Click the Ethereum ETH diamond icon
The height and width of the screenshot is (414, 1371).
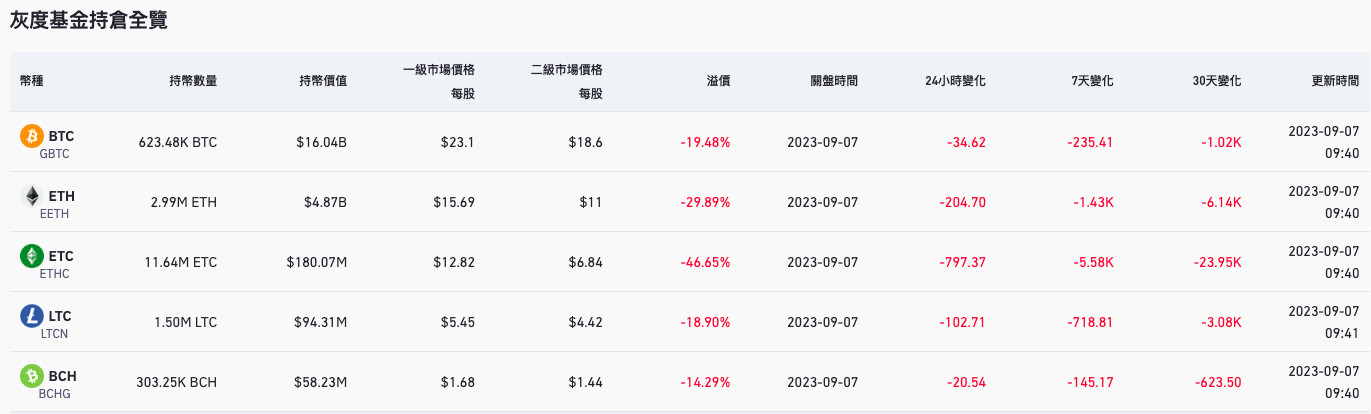click(32, 197)
